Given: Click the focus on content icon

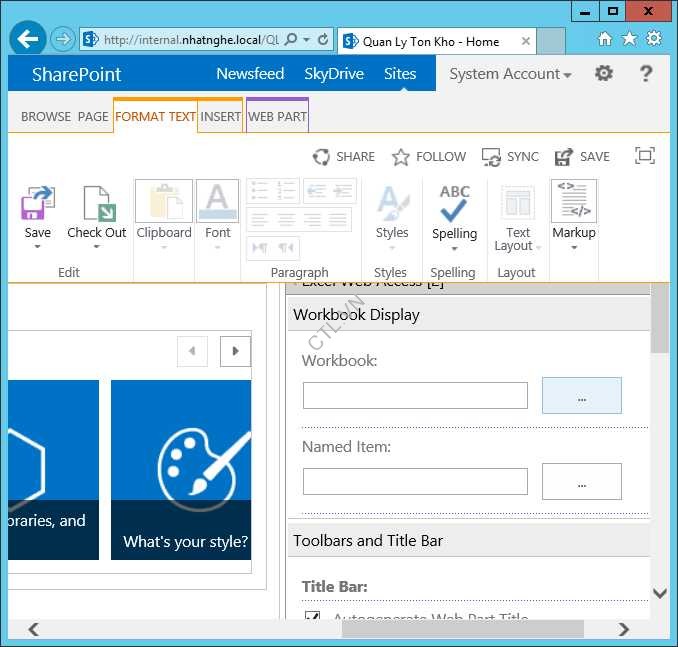Looking at the screenshot, I should [645, 156].
